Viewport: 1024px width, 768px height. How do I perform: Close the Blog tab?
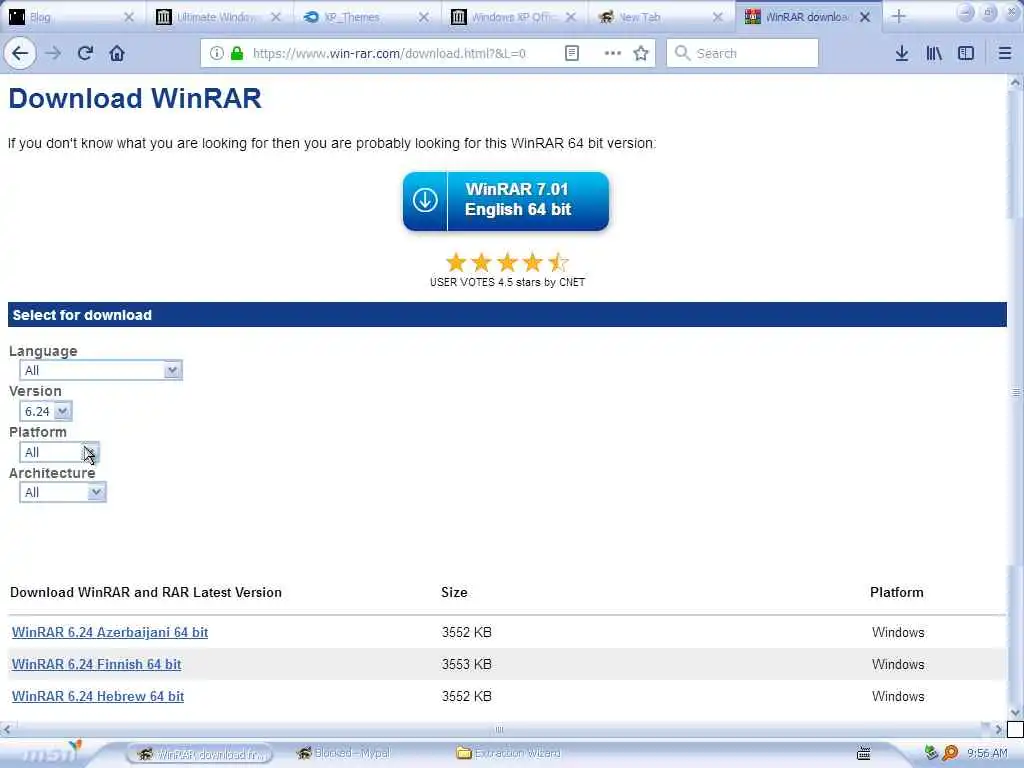point(129,17)
